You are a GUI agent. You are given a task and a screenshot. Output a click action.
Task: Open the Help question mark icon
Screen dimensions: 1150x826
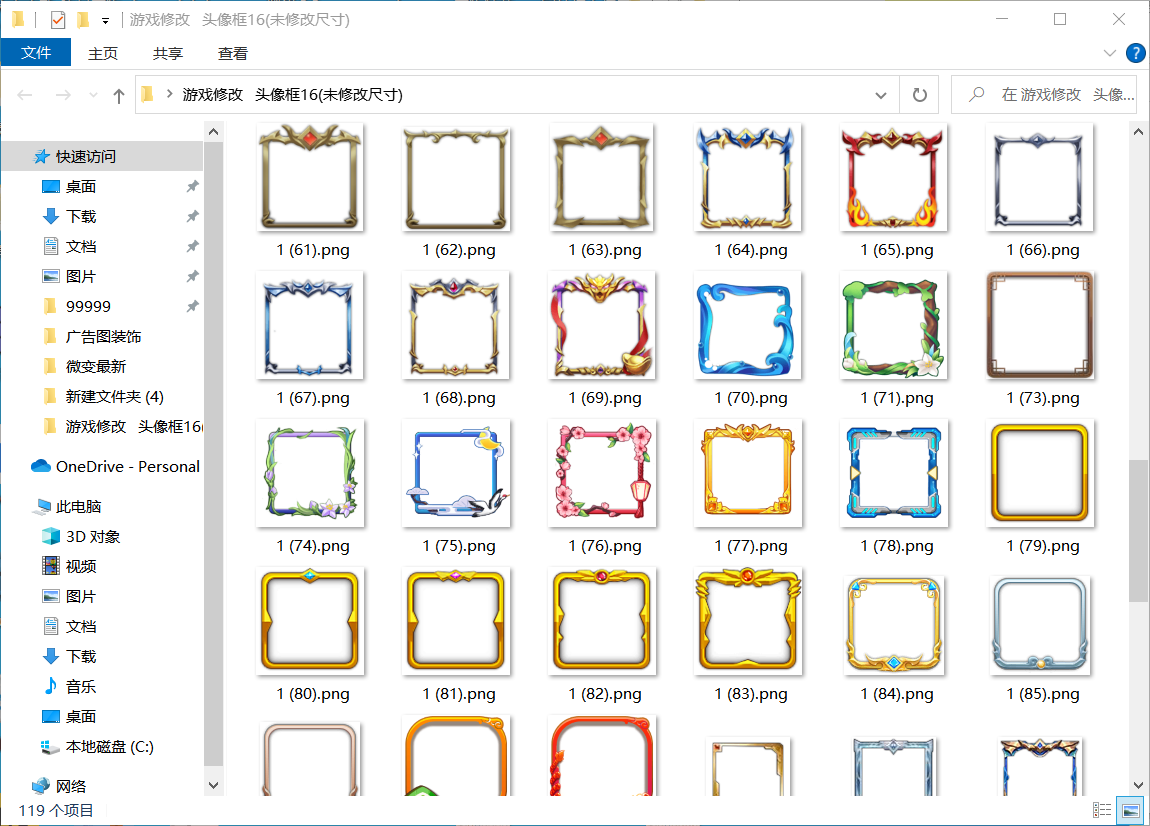coord(1135,53)
